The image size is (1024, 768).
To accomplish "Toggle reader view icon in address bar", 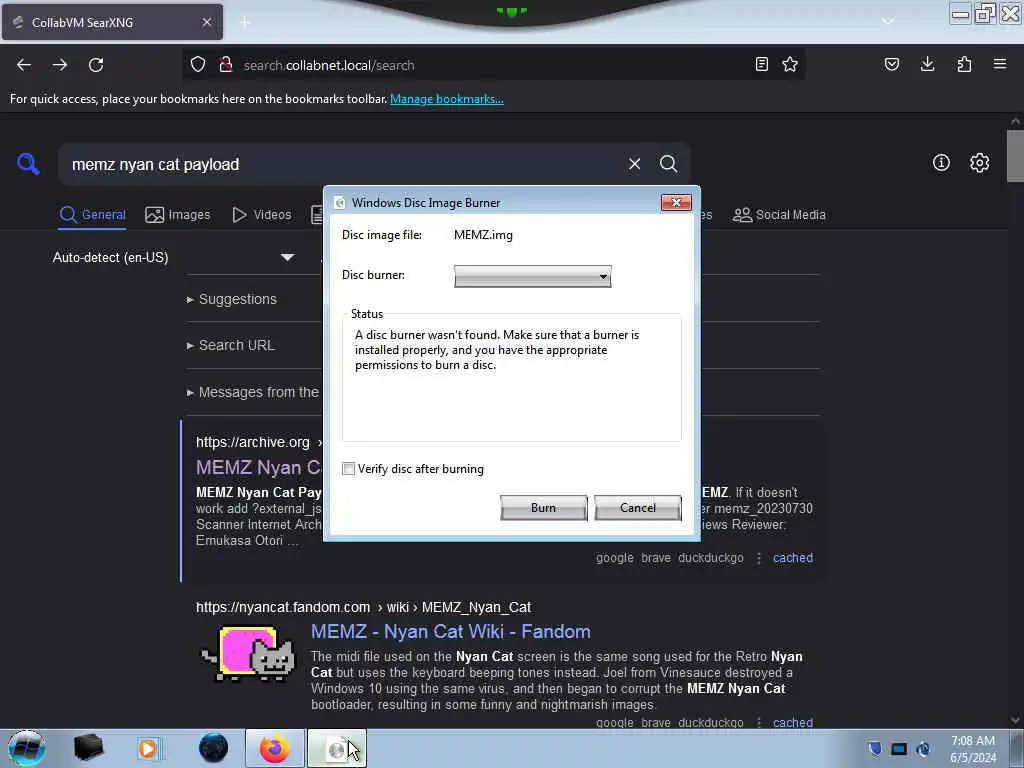I will click(x=761, y=64).
